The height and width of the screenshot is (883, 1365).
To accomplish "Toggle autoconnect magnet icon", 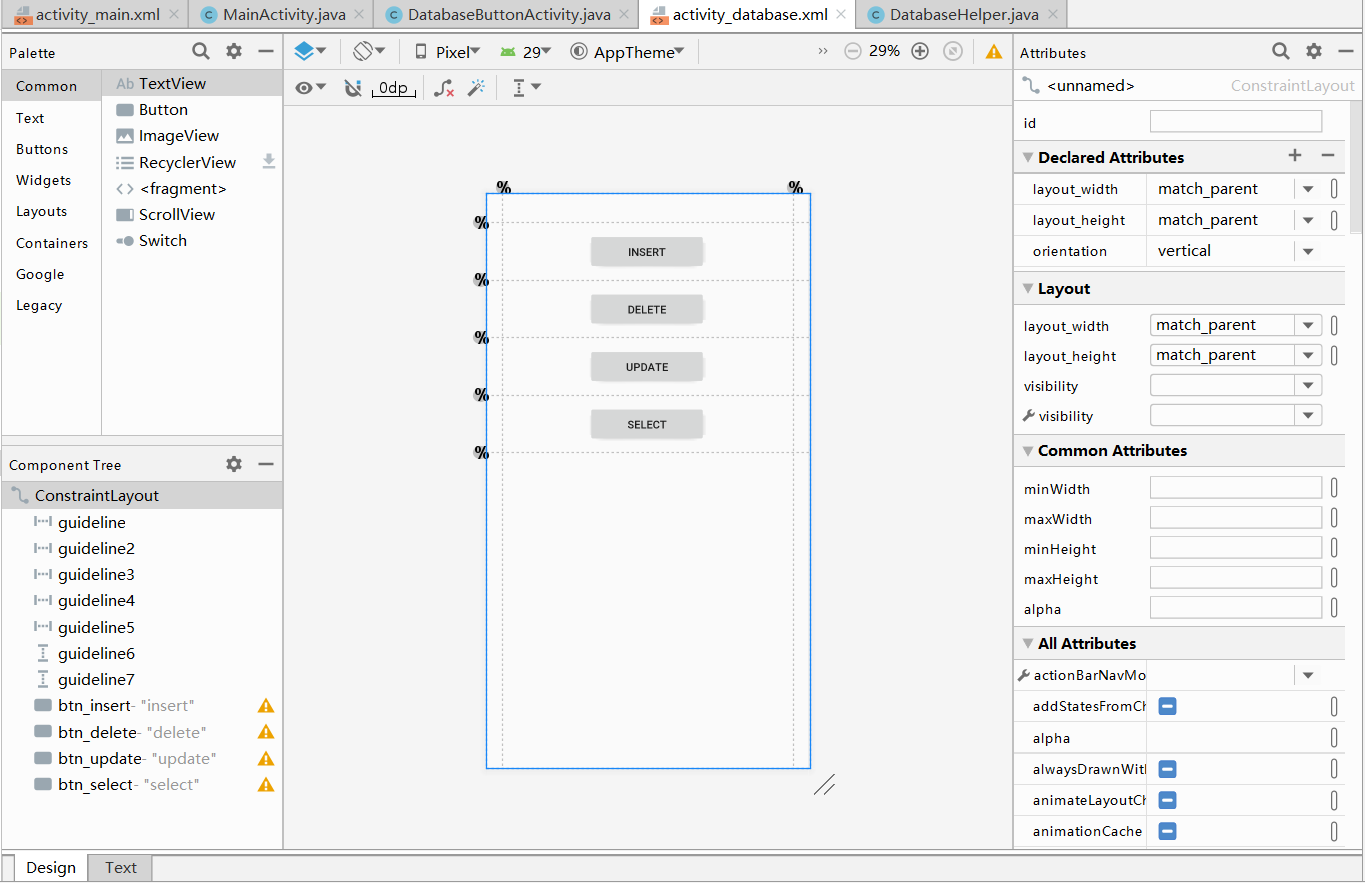I will coord(352,88).
